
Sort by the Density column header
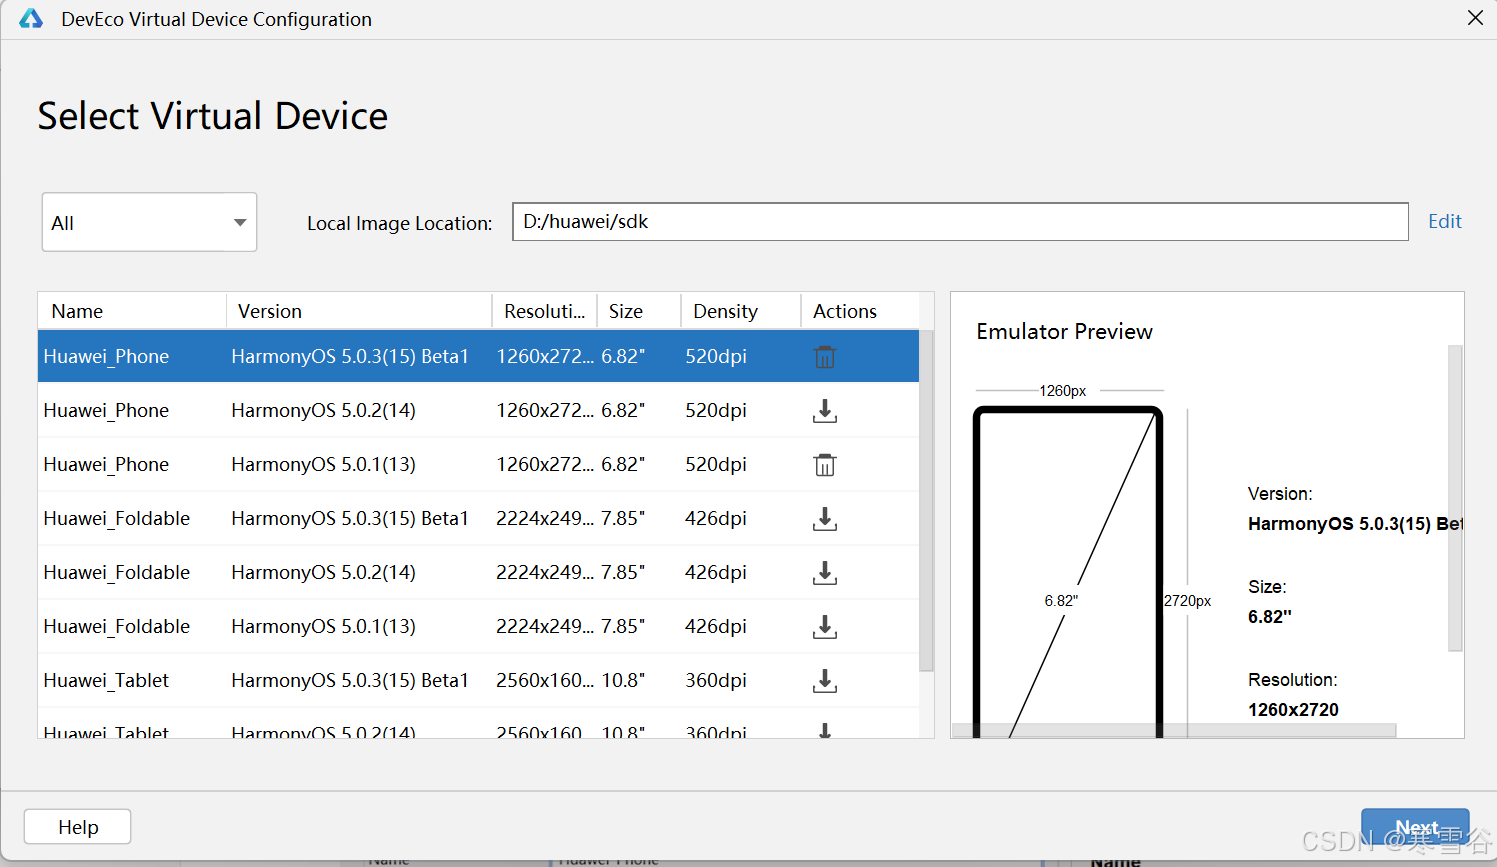[x=741, y=311]
